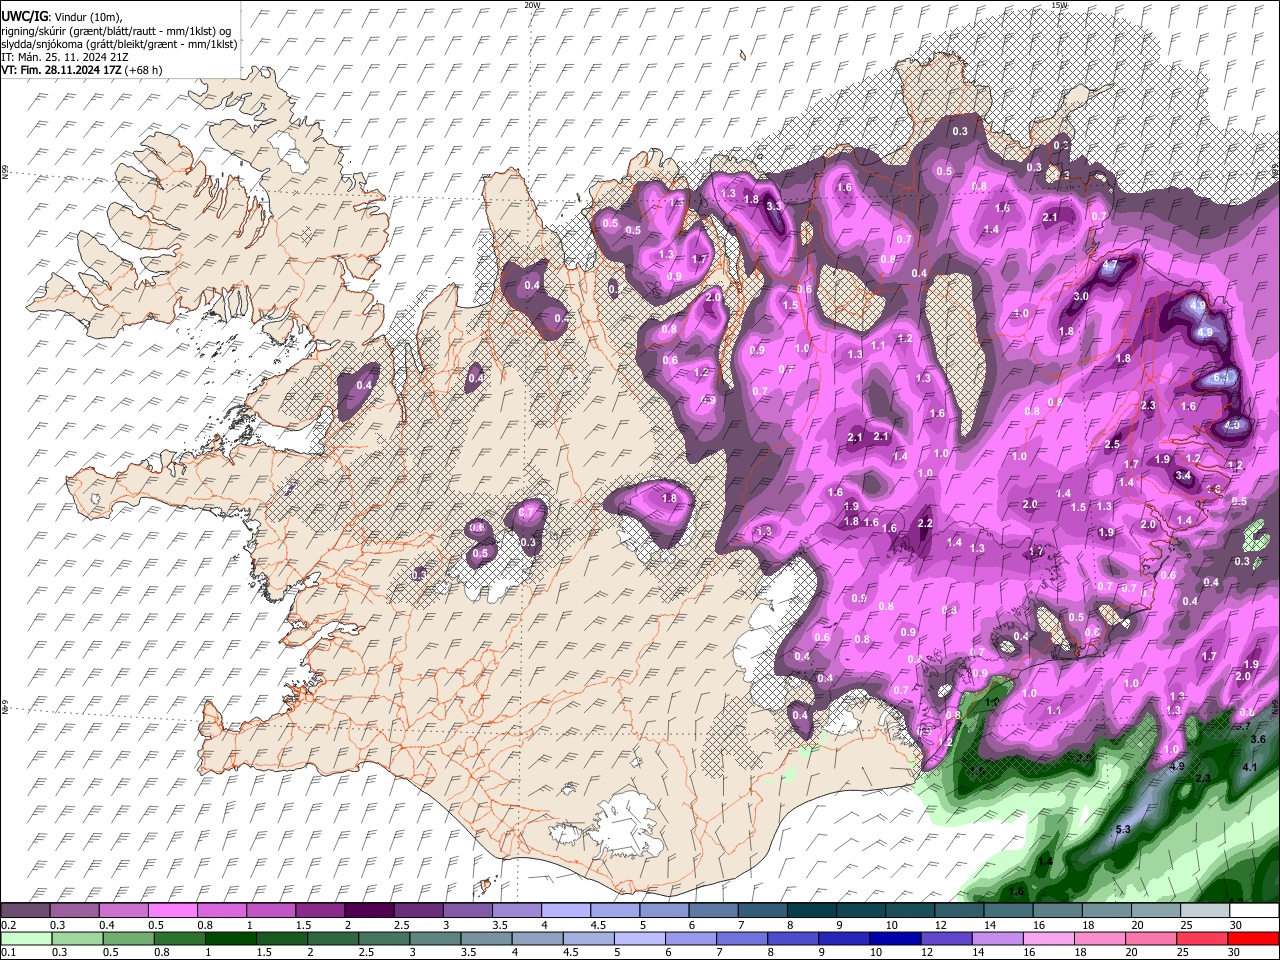The height and width of the screenshot is (960, 1280).
Task: Click the 2.5 snowfall value in the east
Action: pyautogui.click(x=1111, y=445)
